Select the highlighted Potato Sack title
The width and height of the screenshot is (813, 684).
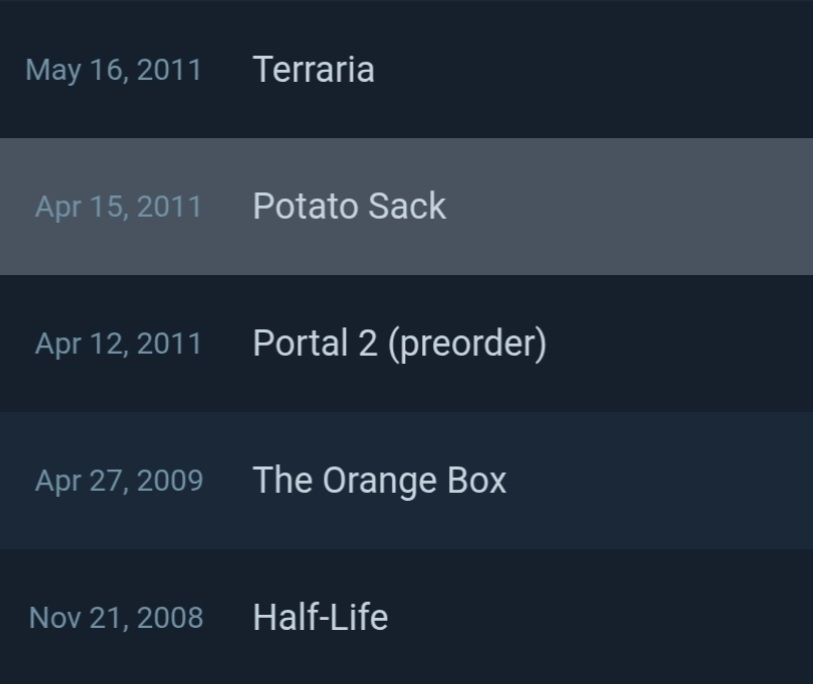click(349, 206)
